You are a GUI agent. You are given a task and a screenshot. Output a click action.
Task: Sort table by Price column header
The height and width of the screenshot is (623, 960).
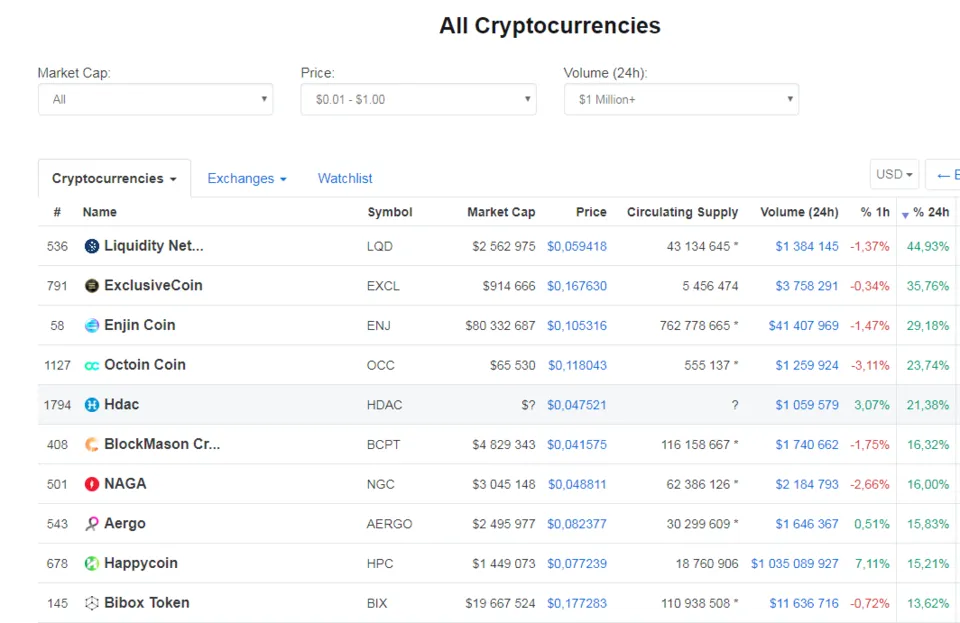tap(591, 212)
